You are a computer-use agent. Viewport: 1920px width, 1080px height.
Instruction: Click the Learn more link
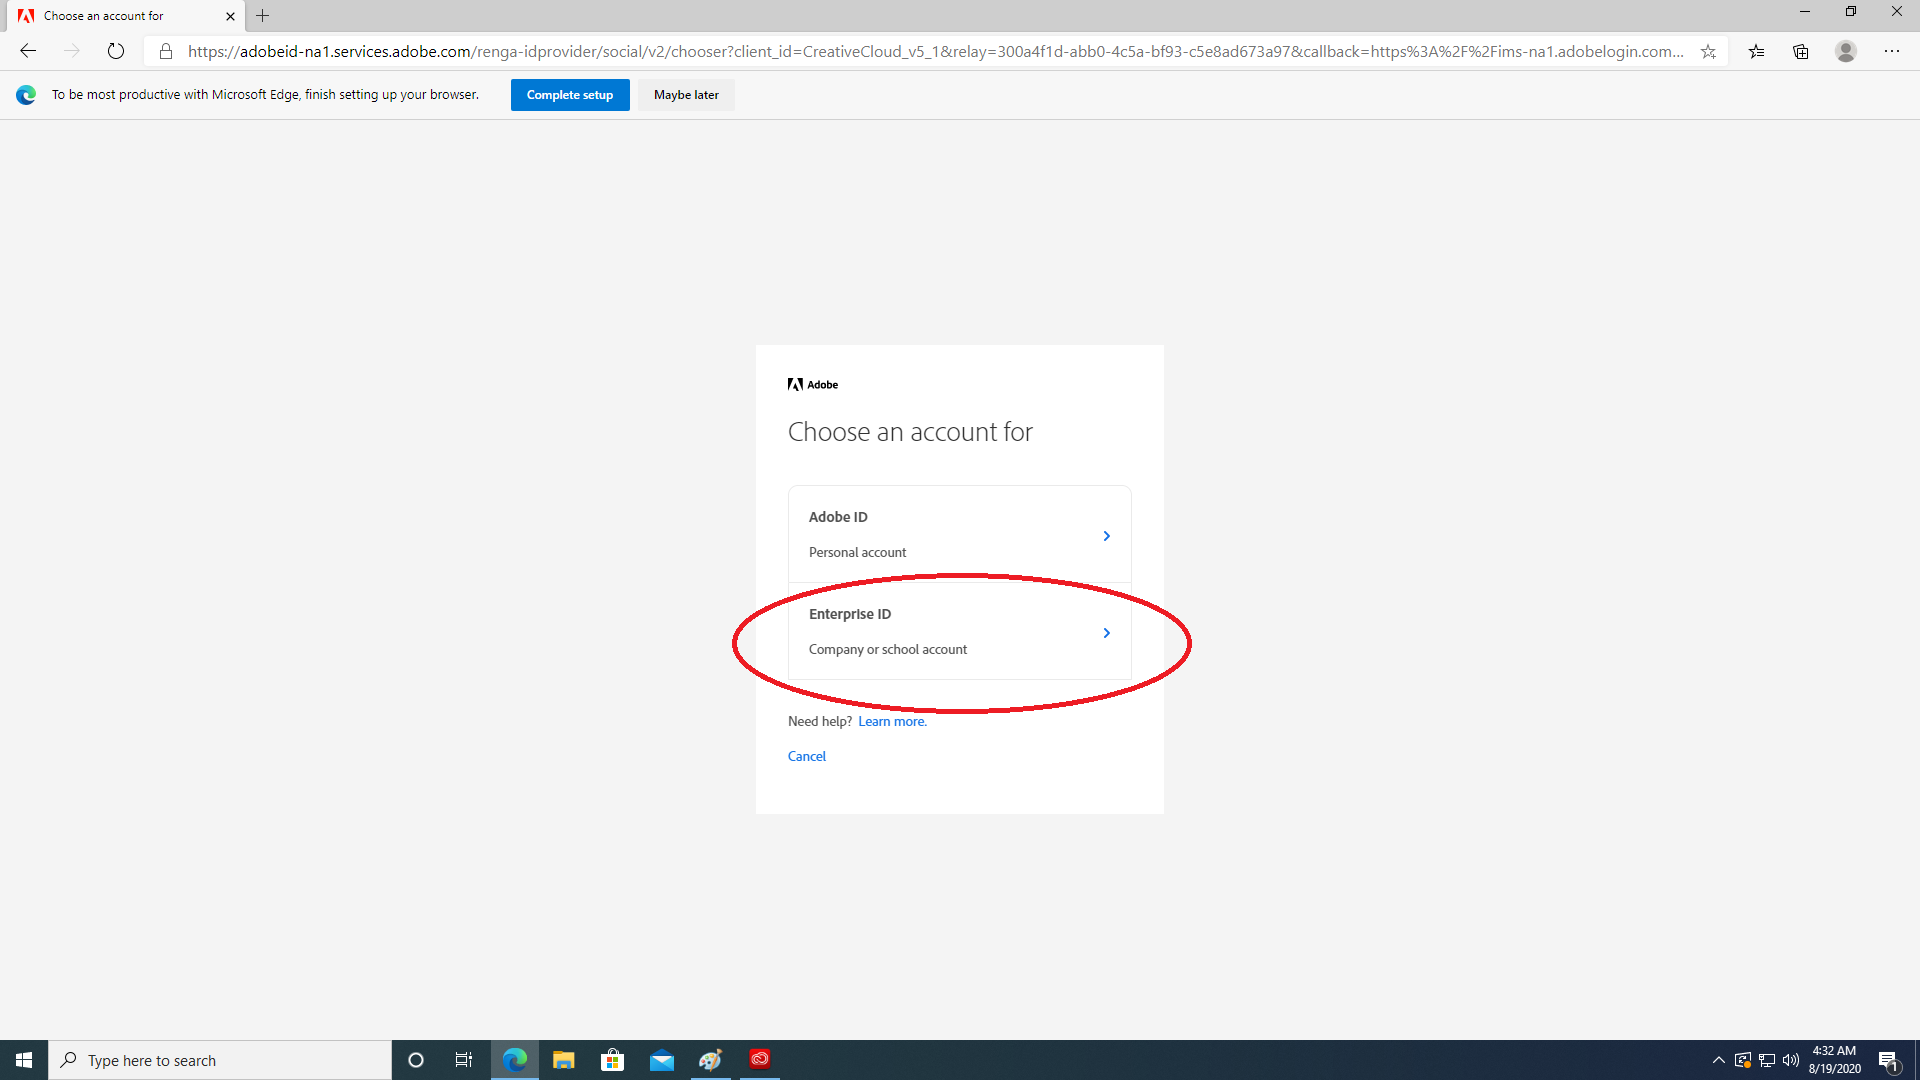point(892,721)
